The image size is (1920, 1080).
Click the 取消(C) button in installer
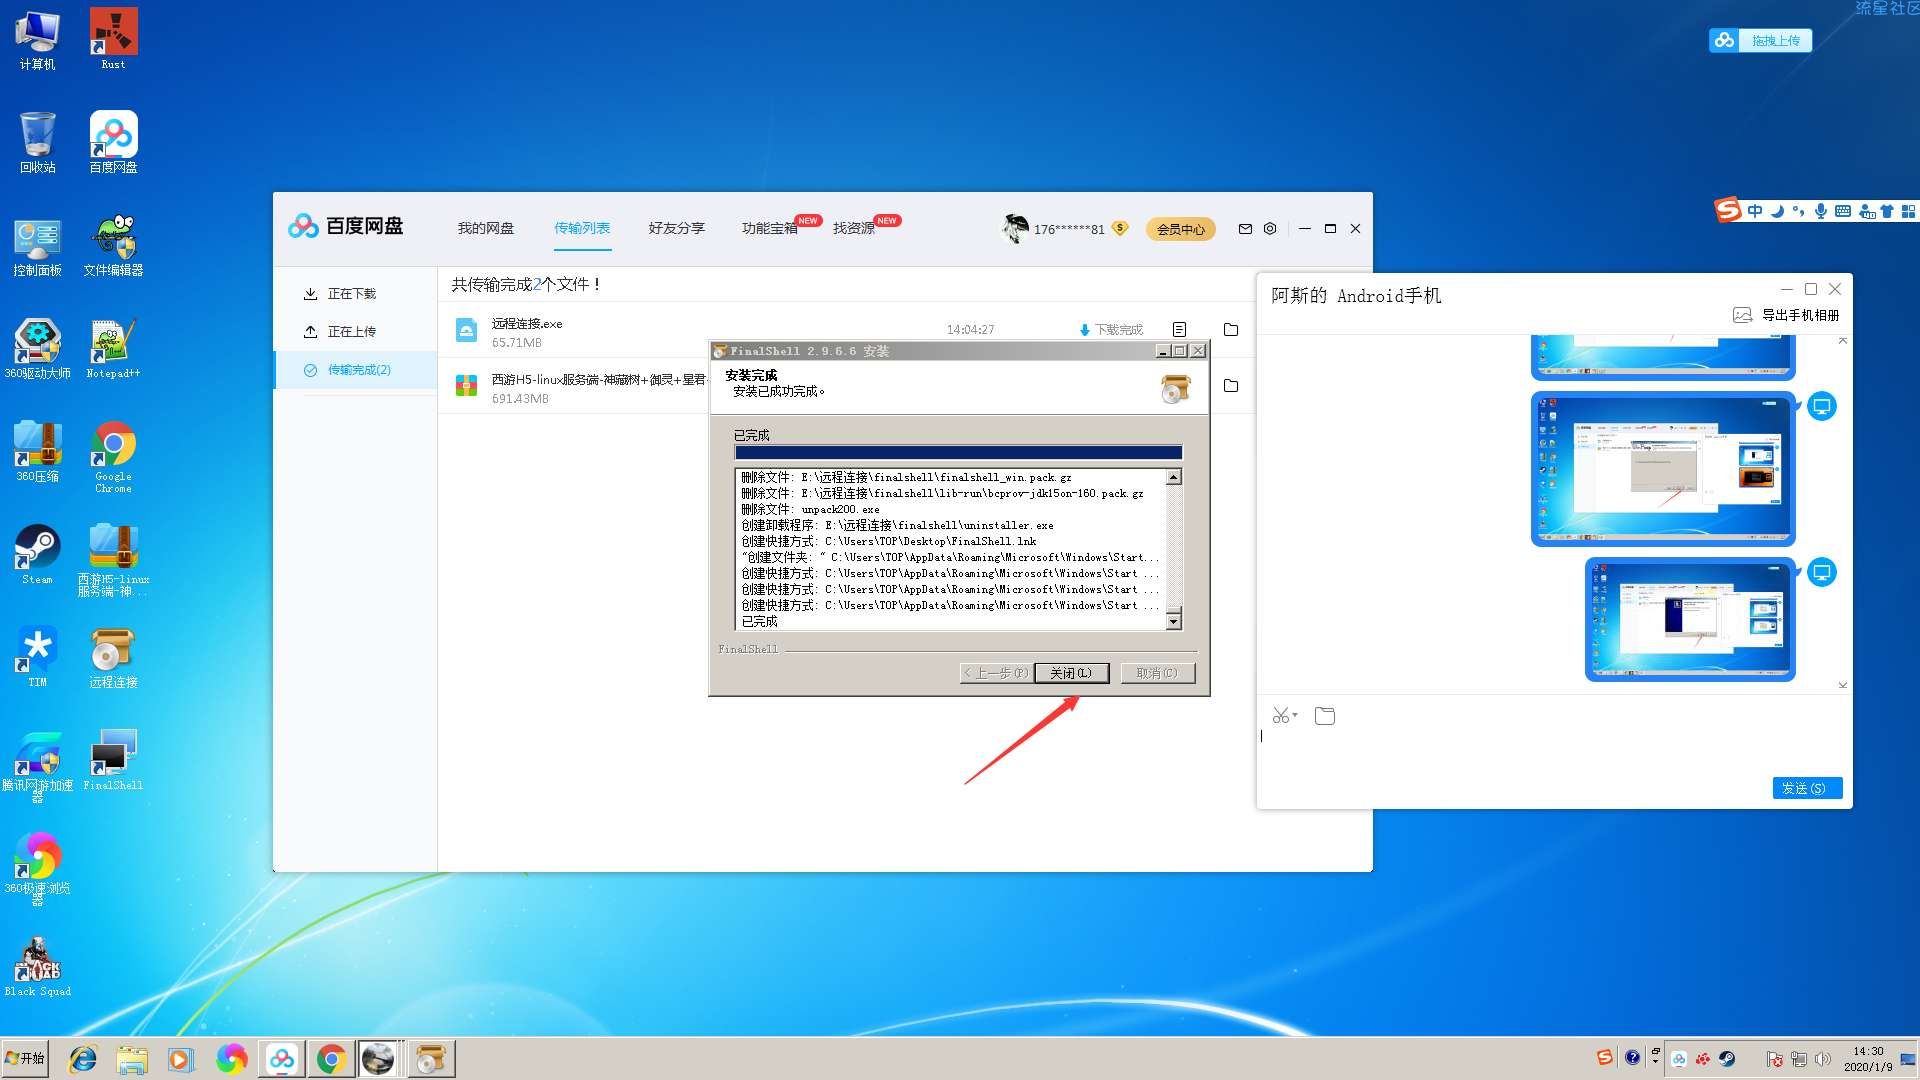tap(1157, 673)
